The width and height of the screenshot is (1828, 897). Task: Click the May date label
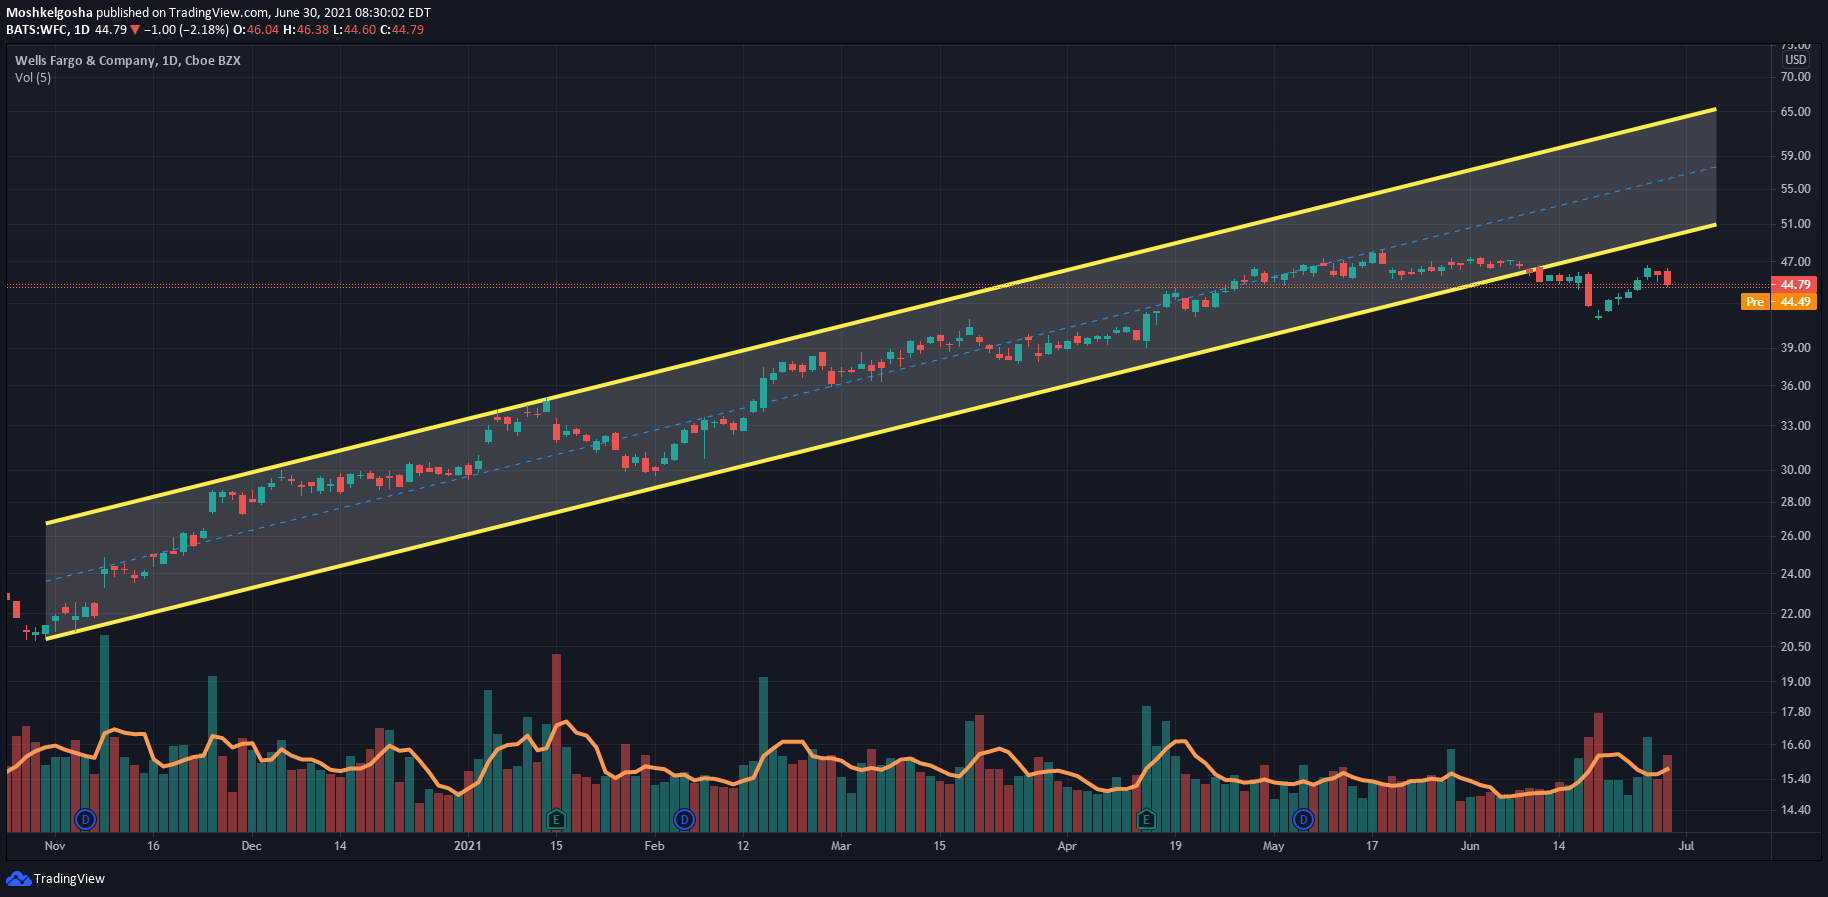1273,846
